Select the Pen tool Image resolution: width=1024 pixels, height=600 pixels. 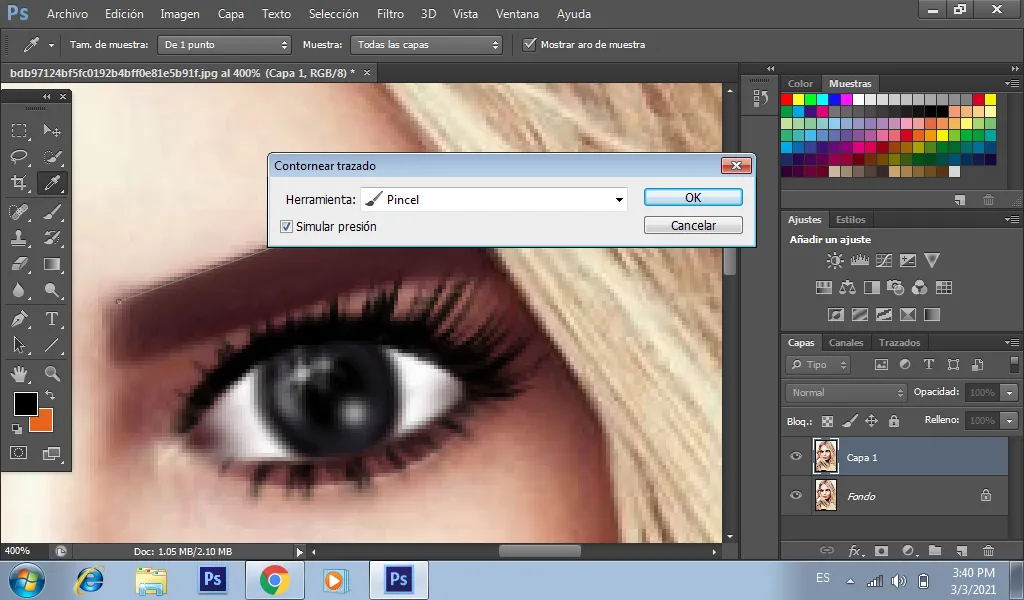click(19, 319)
